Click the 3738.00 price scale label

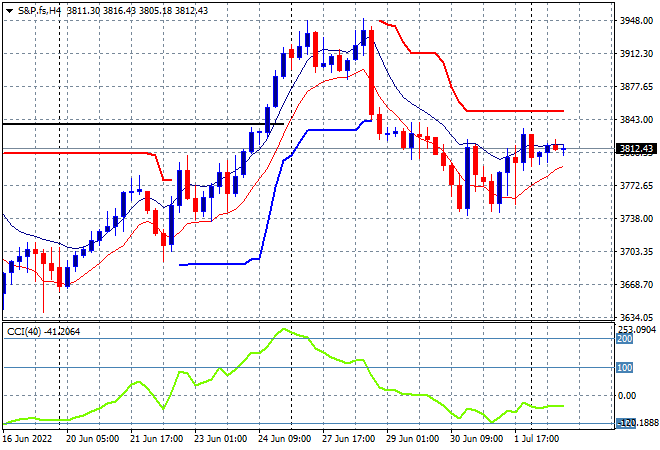tap(636, 218)
